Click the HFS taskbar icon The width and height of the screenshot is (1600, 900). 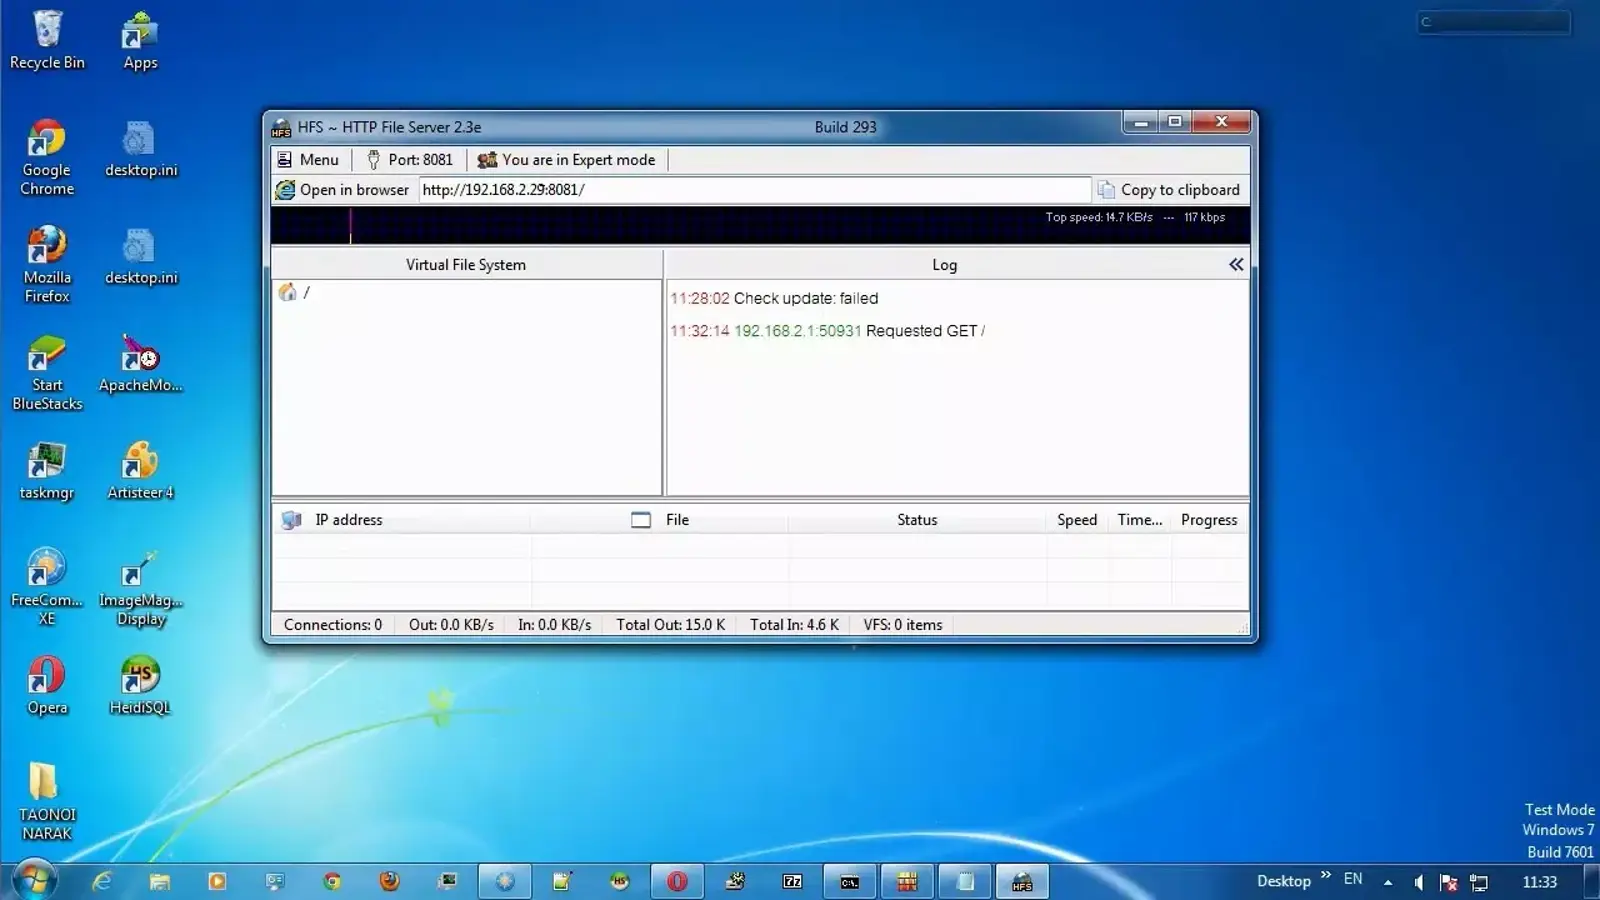1022,881
